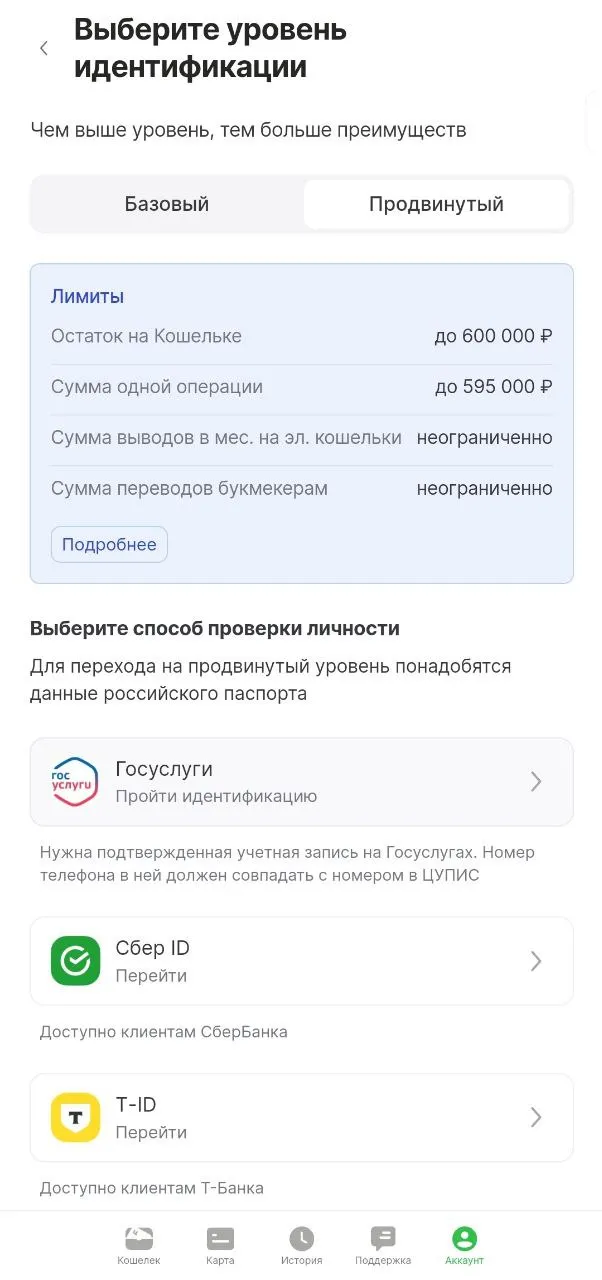Tap the Аккаунт tab label
This screenshot has height=1280, width=602.
pos(464,1261)
